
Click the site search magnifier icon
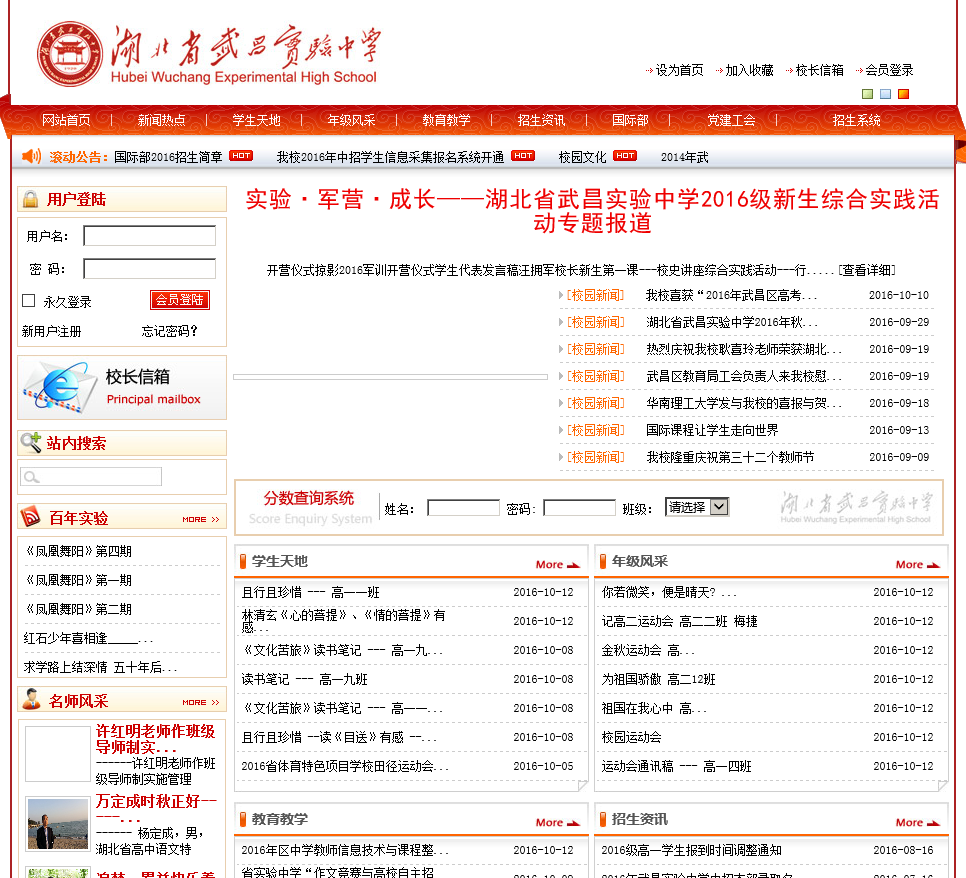(30, 442)
